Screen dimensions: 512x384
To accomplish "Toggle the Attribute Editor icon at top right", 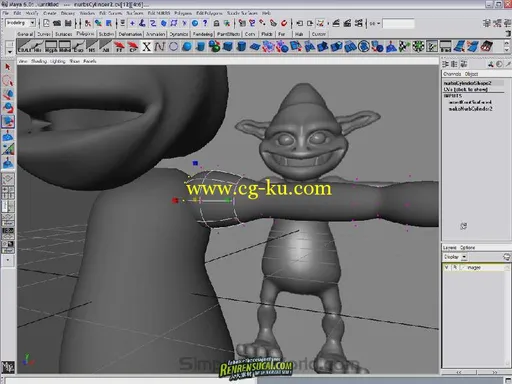I will click(487, 23).
